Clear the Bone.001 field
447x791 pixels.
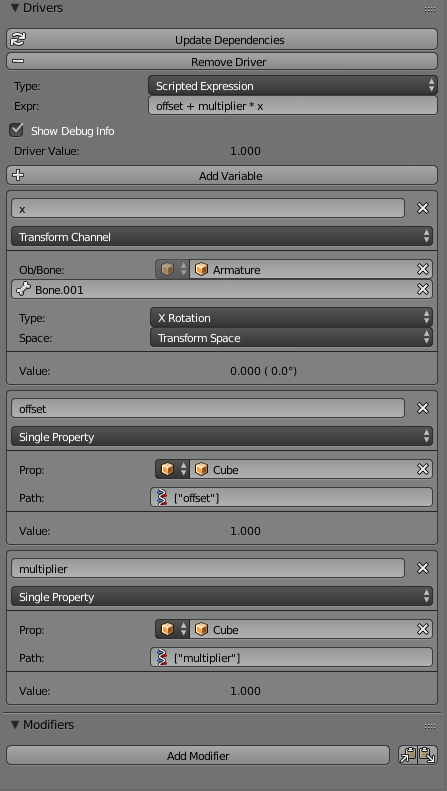pyautogui.click(x=423, y=289)
